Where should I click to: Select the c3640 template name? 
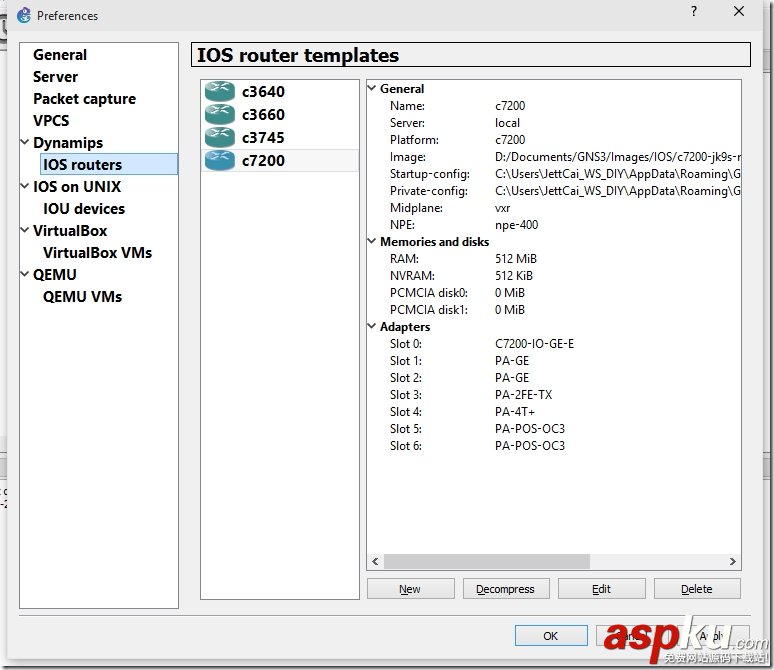[x=263, y=91]
